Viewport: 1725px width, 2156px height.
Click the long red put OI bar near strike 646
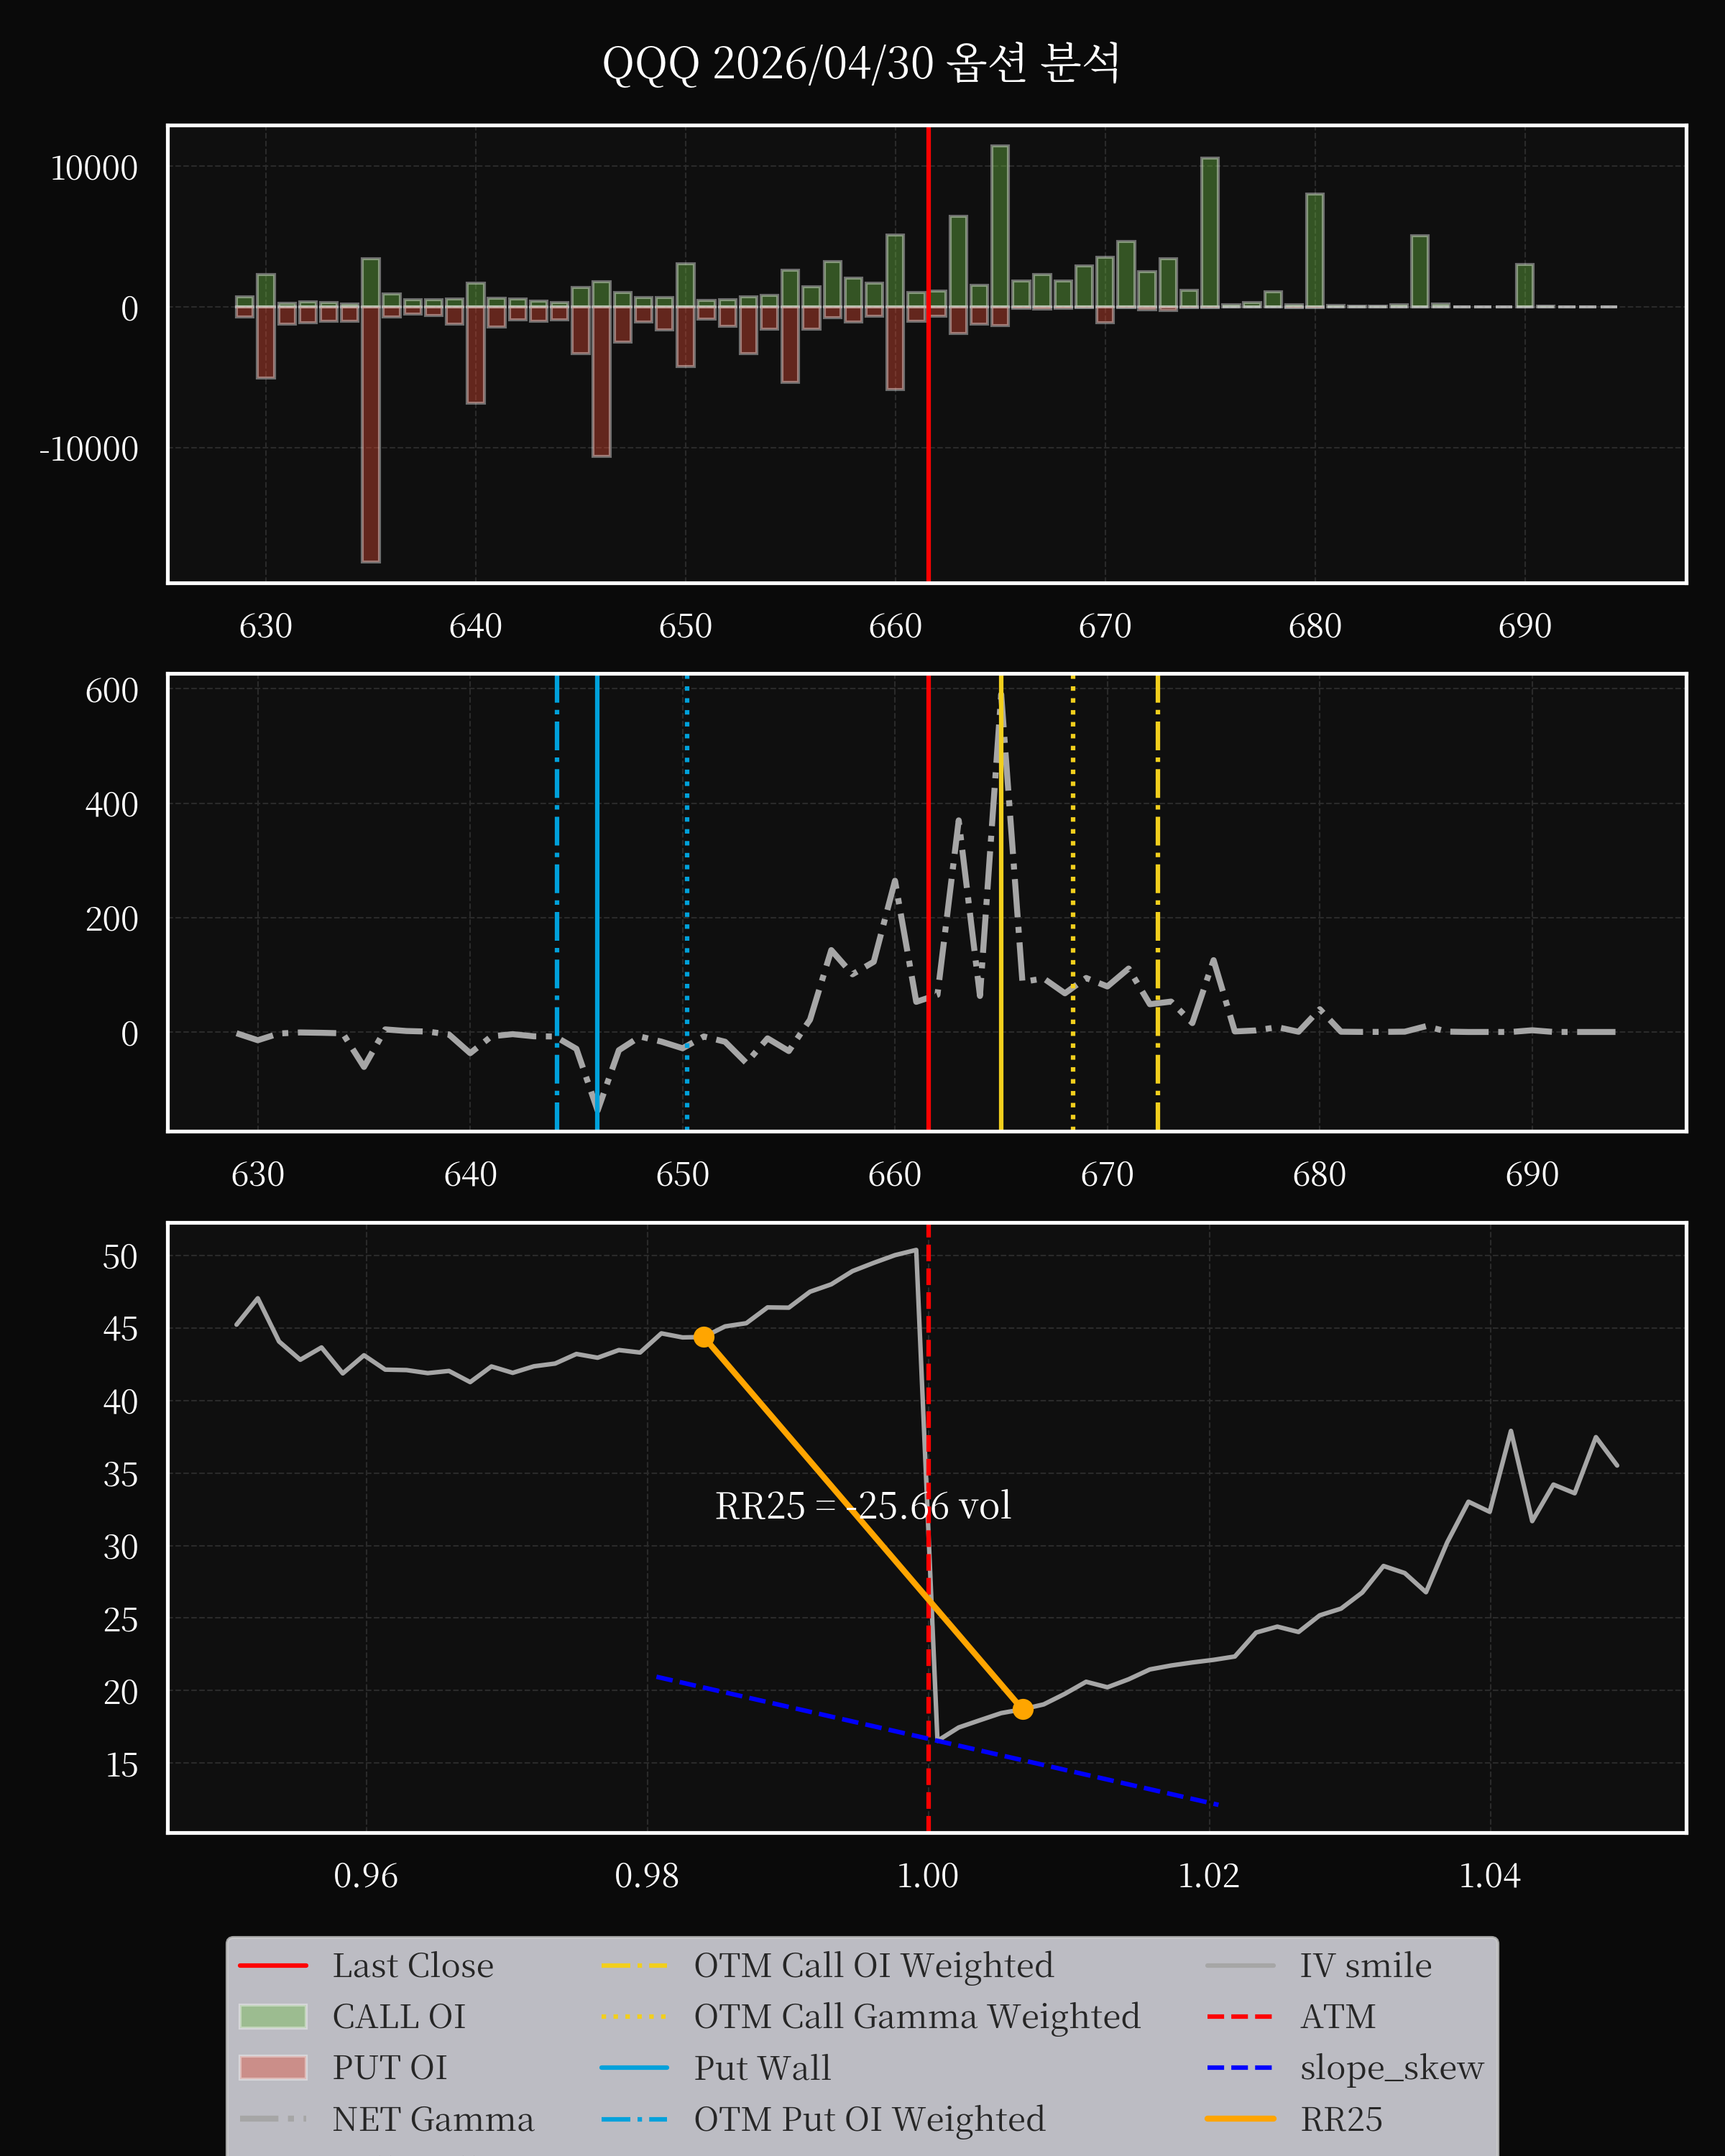601,381
